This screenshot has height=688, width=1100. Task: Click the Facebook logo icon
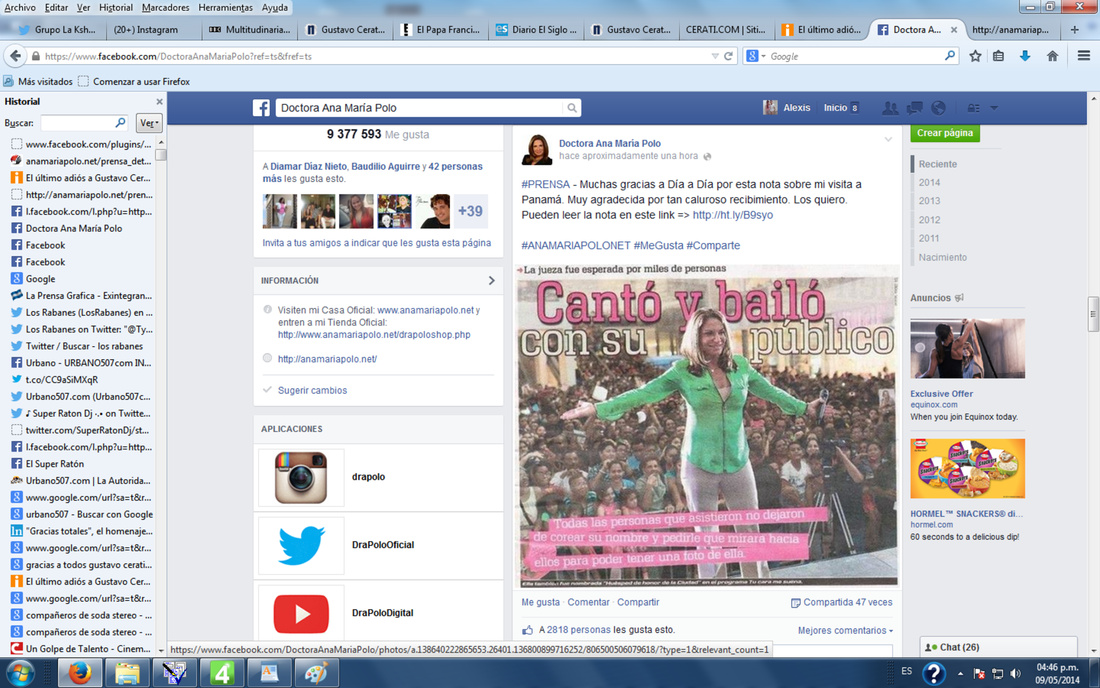point(261,107)
